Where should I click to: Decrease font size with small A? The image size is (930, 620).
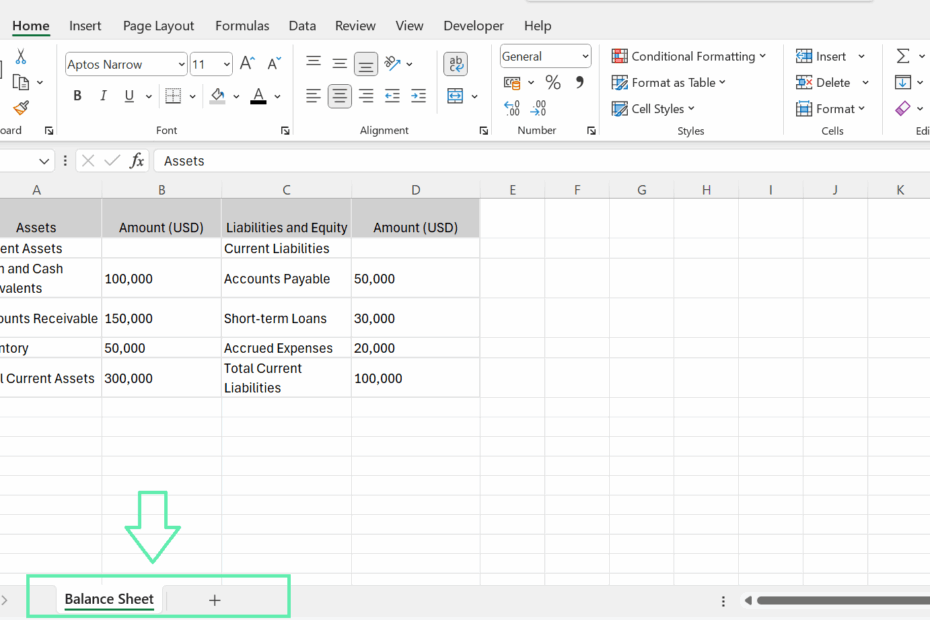click(x=273, y=63)
